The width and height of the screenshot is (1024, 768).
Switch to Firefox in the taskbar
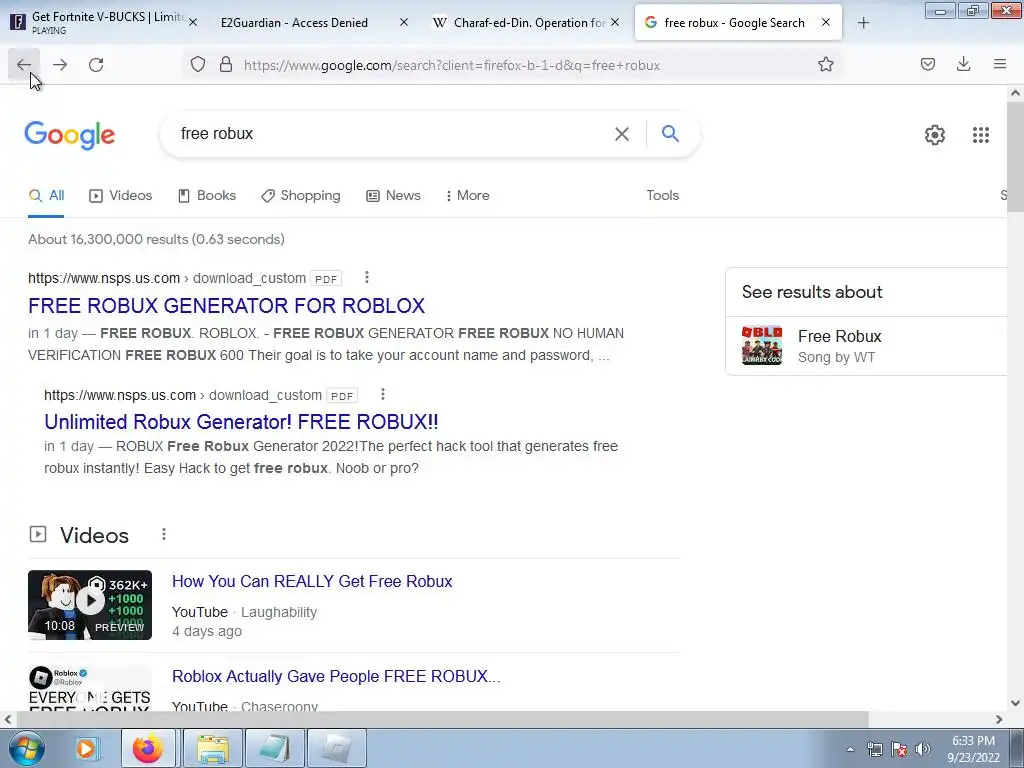coord(148,748)
